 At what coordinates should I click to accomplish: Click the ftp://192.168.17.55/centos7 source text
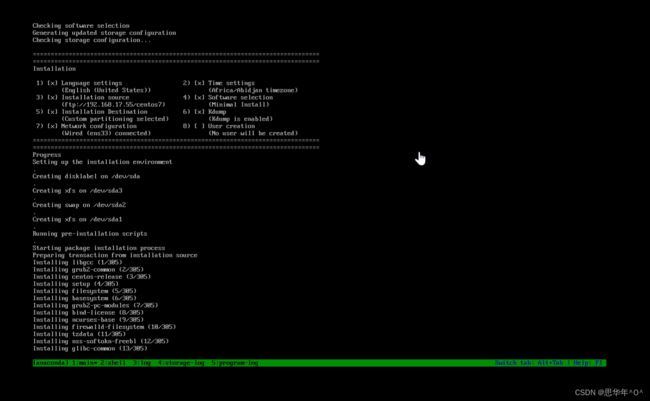(113, 105)
